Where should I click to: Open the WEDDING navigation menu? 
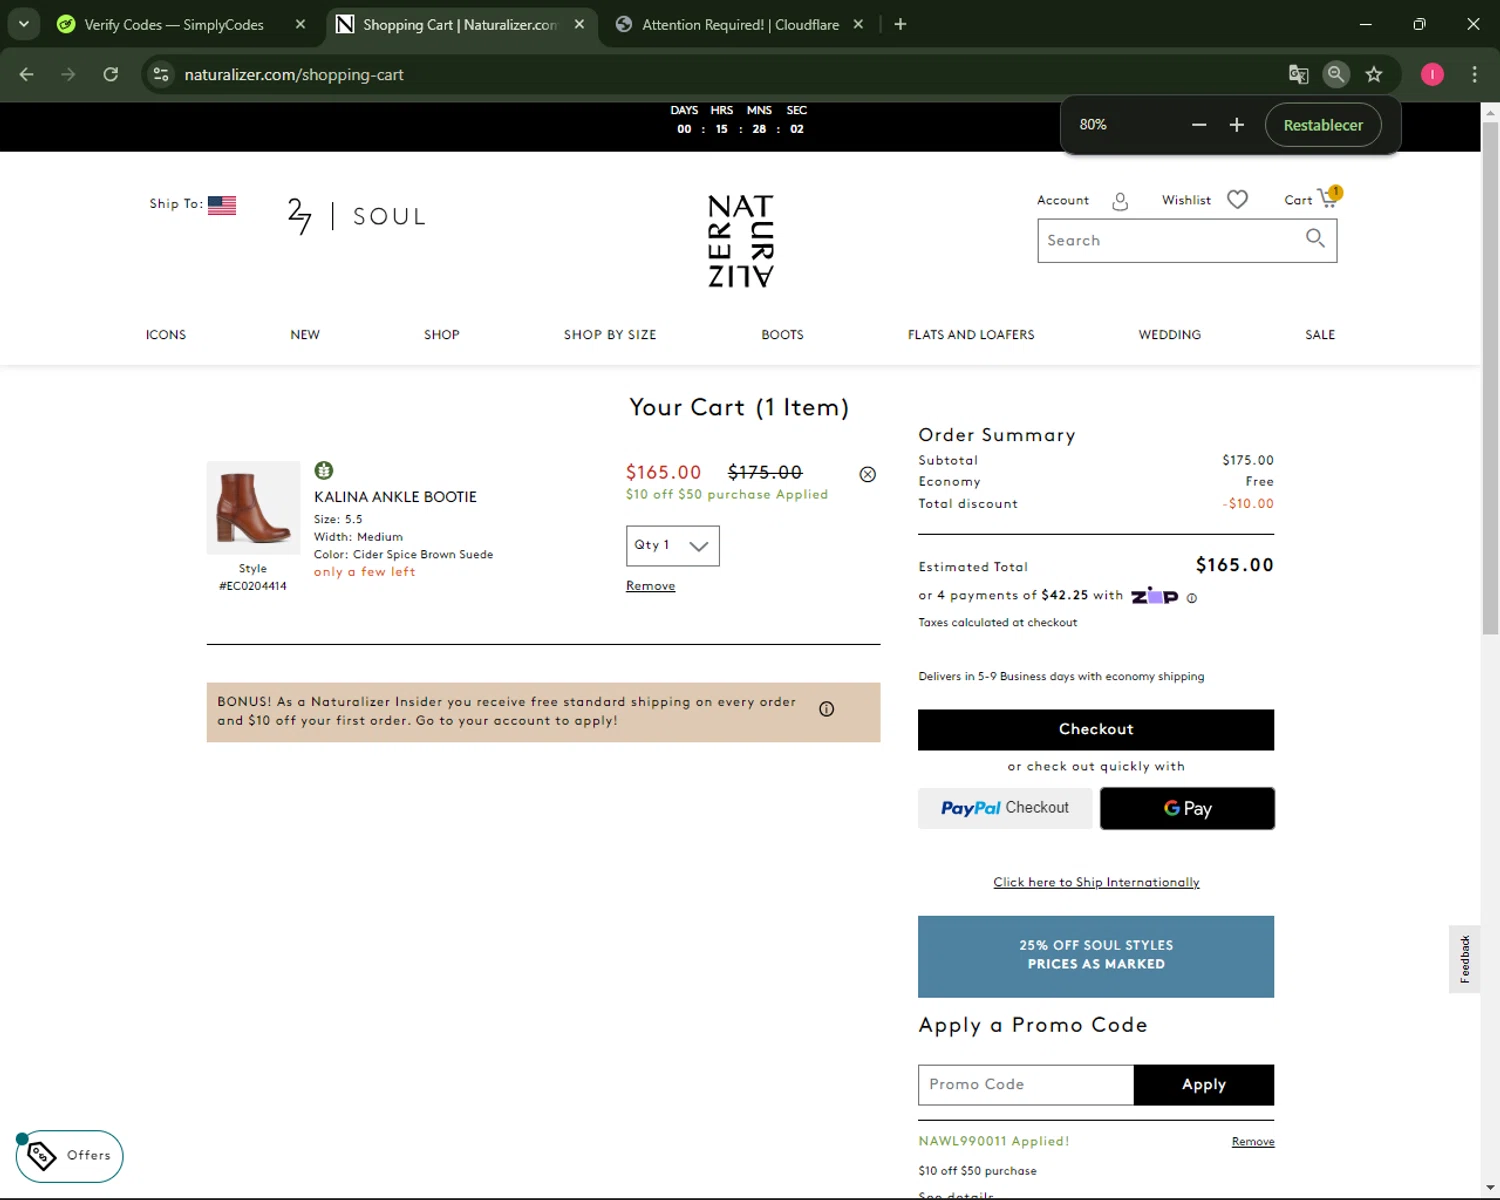[x=1170, y=335]
